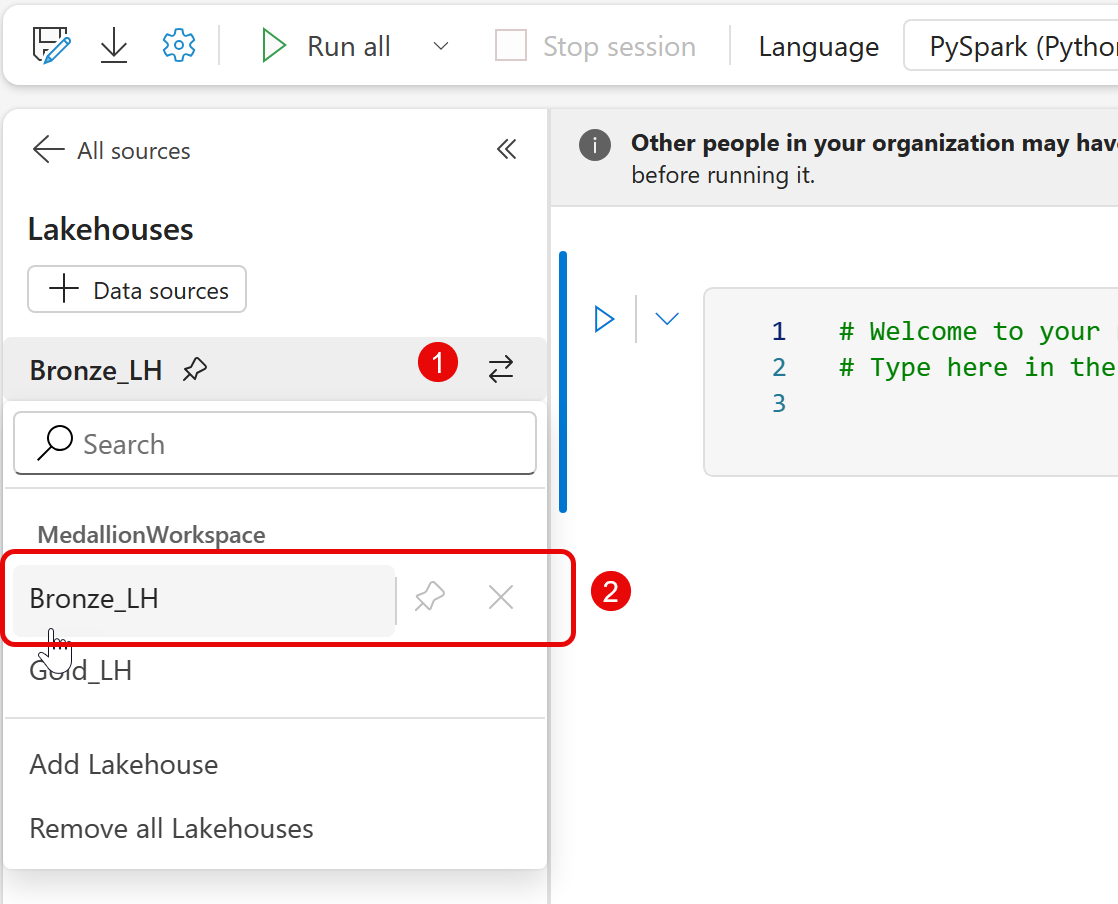
Task: Click the download arrow icon
Action: (x=114, y=46)
